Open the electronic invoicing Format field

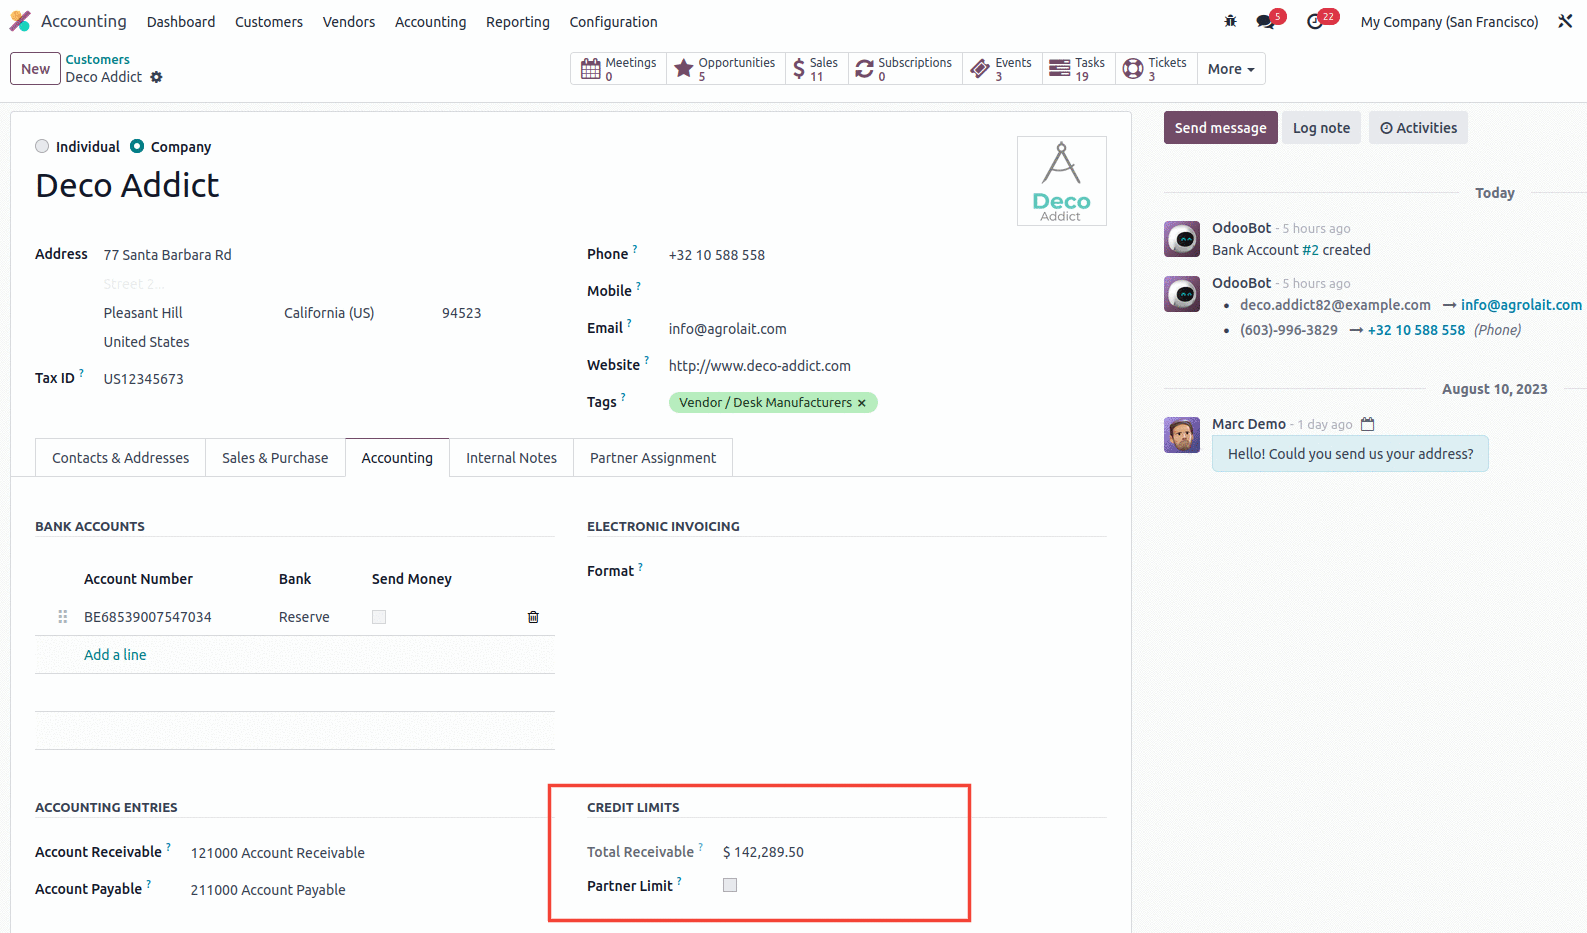click(887, 571)
